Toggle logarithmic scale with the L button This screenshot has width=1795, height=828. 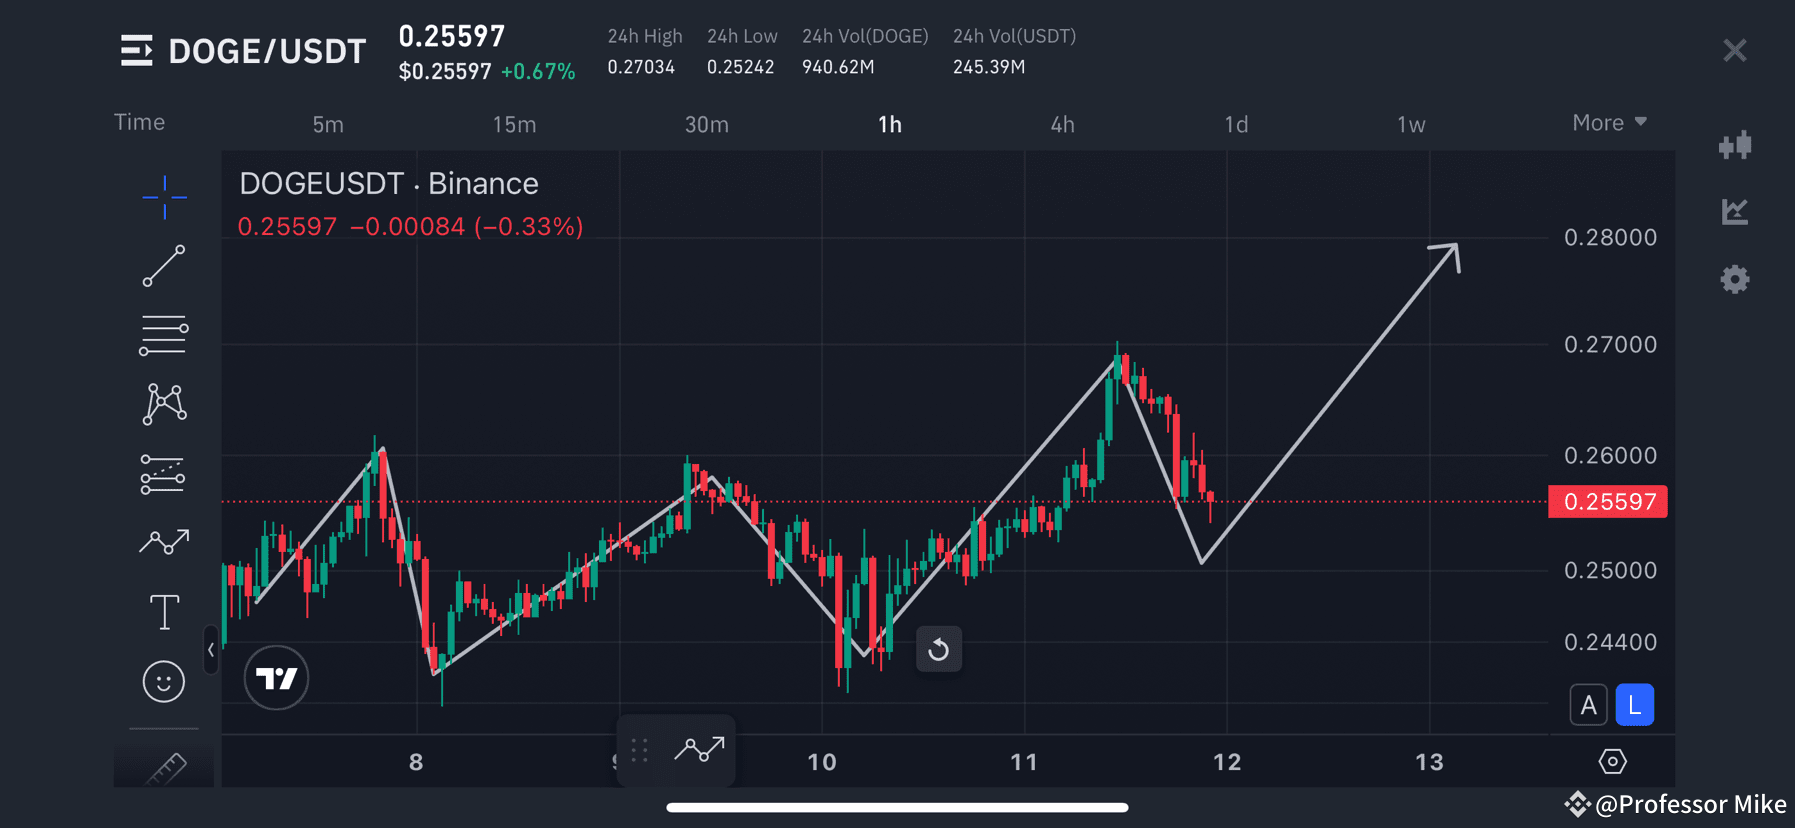point(1634,704)
